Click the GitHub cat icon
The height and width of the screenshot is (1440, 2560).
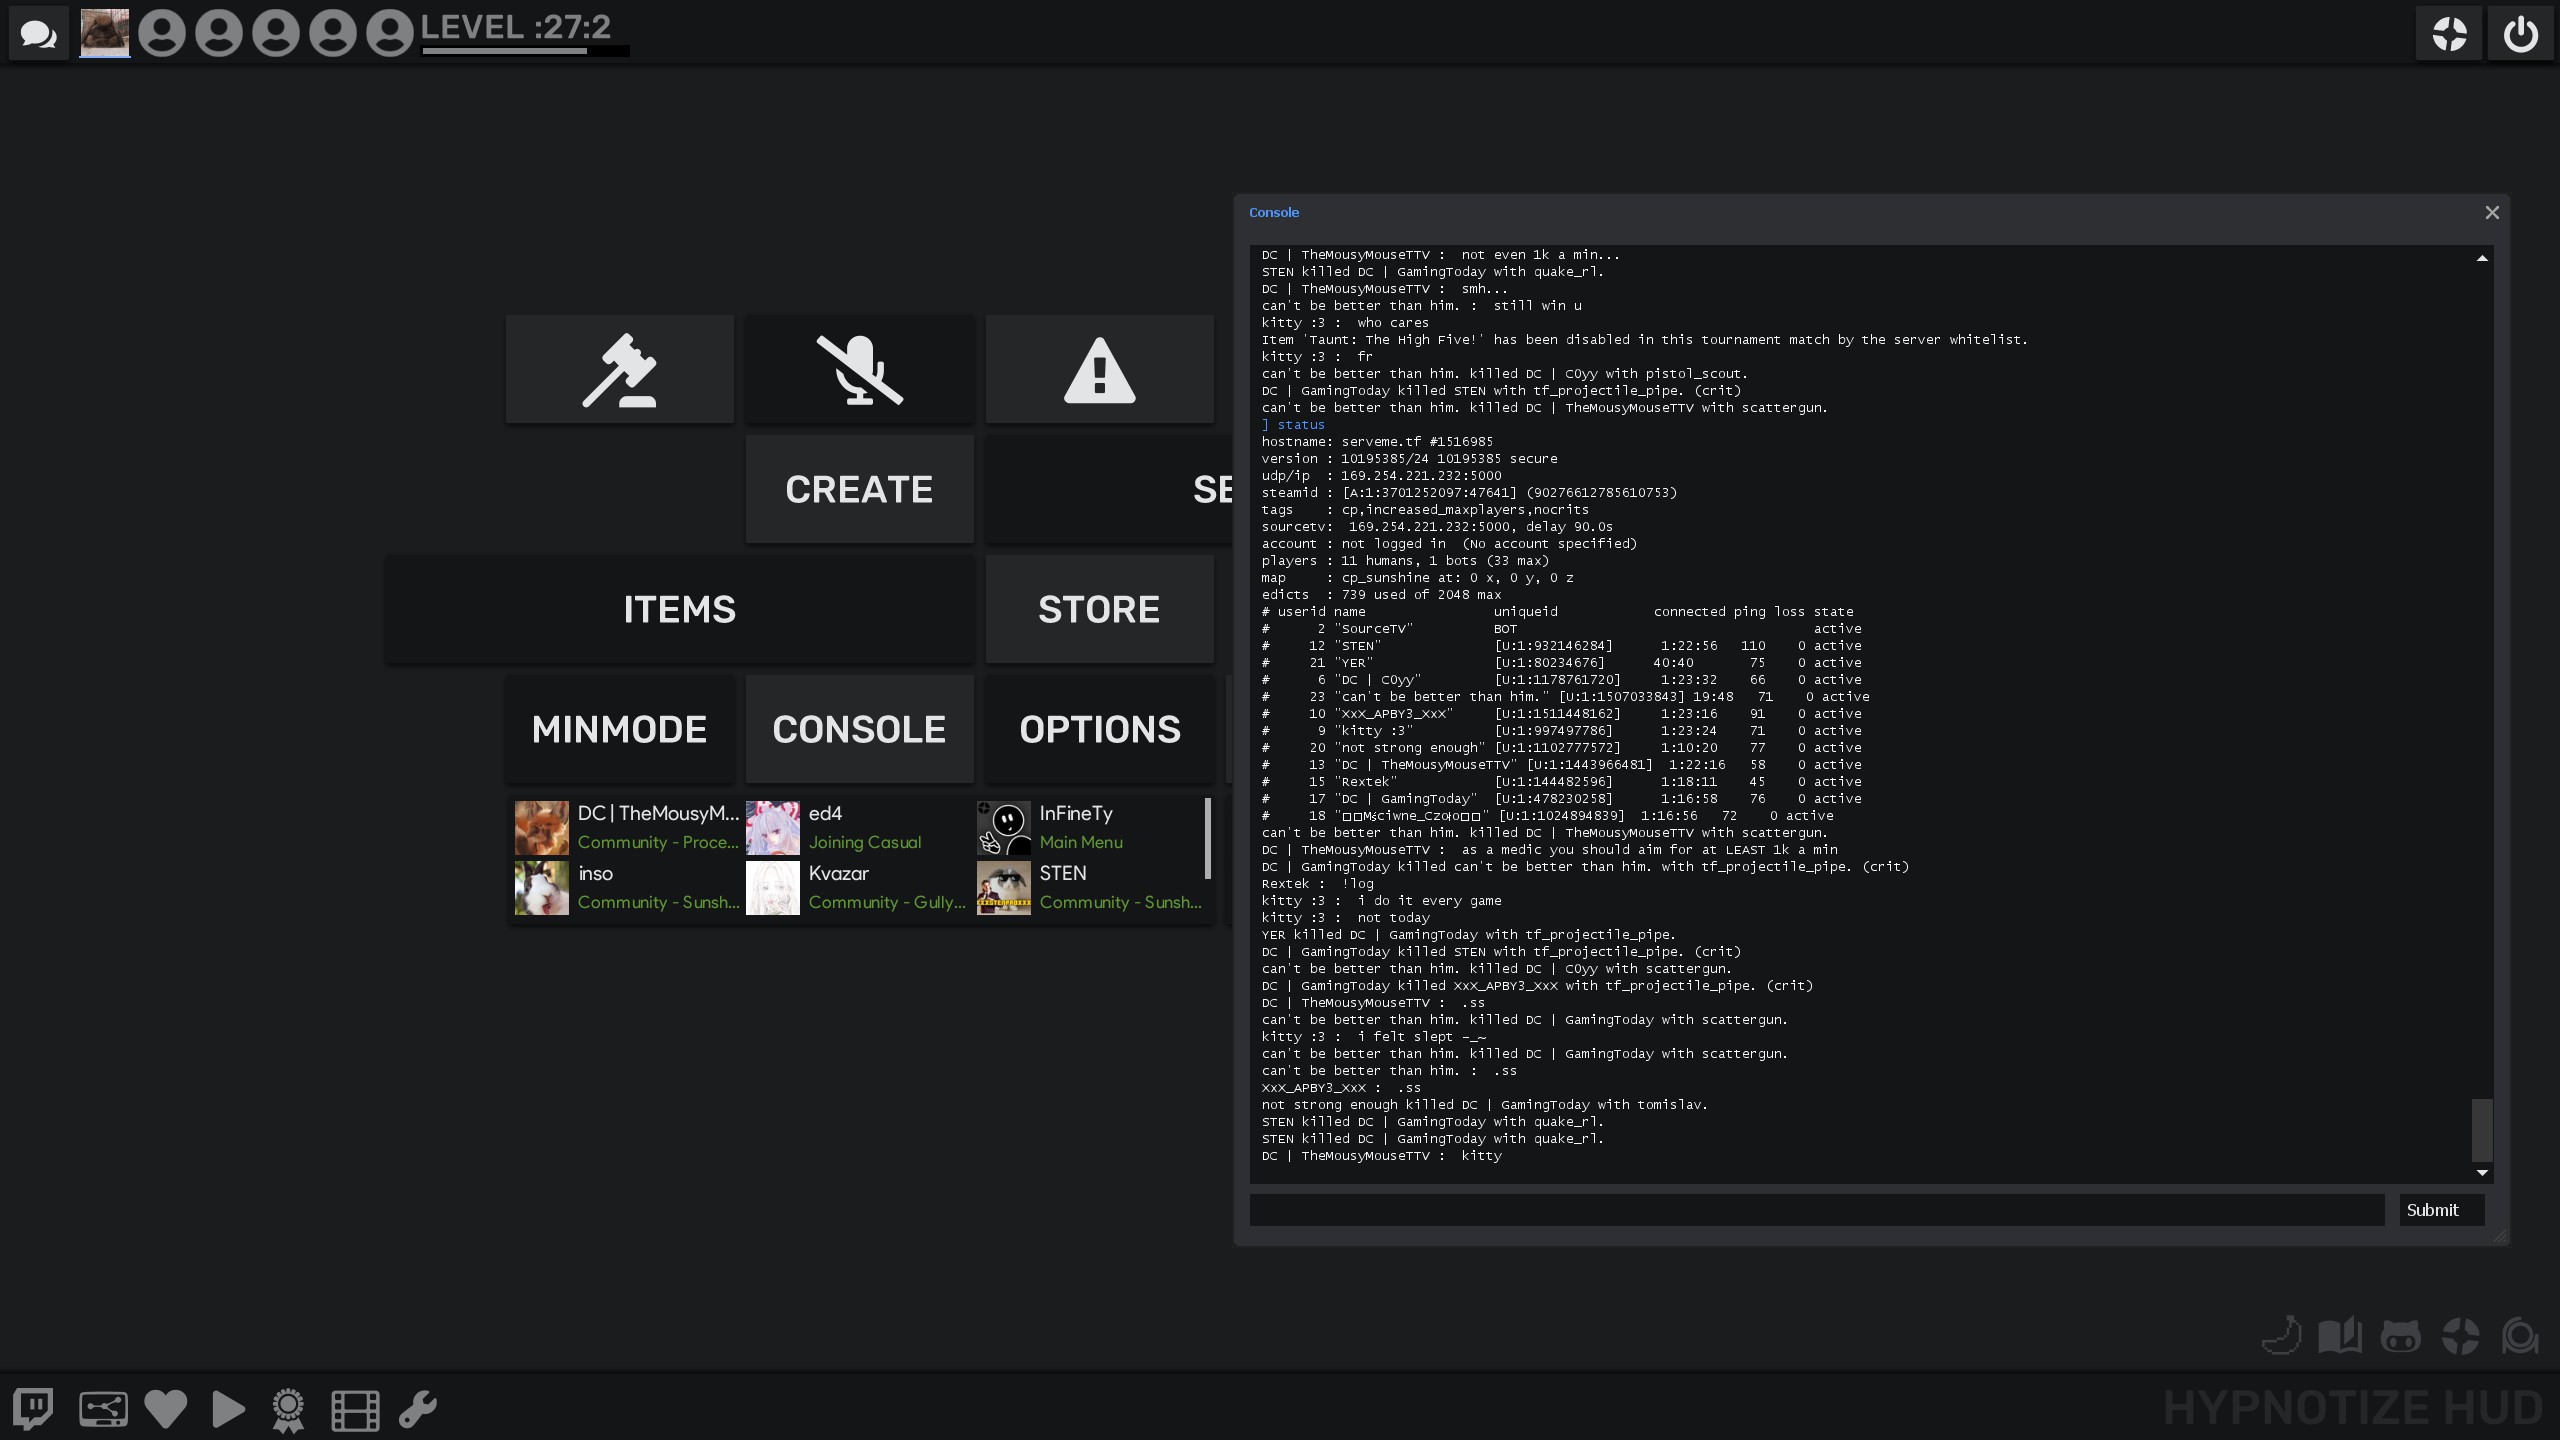[2400, 1336]
